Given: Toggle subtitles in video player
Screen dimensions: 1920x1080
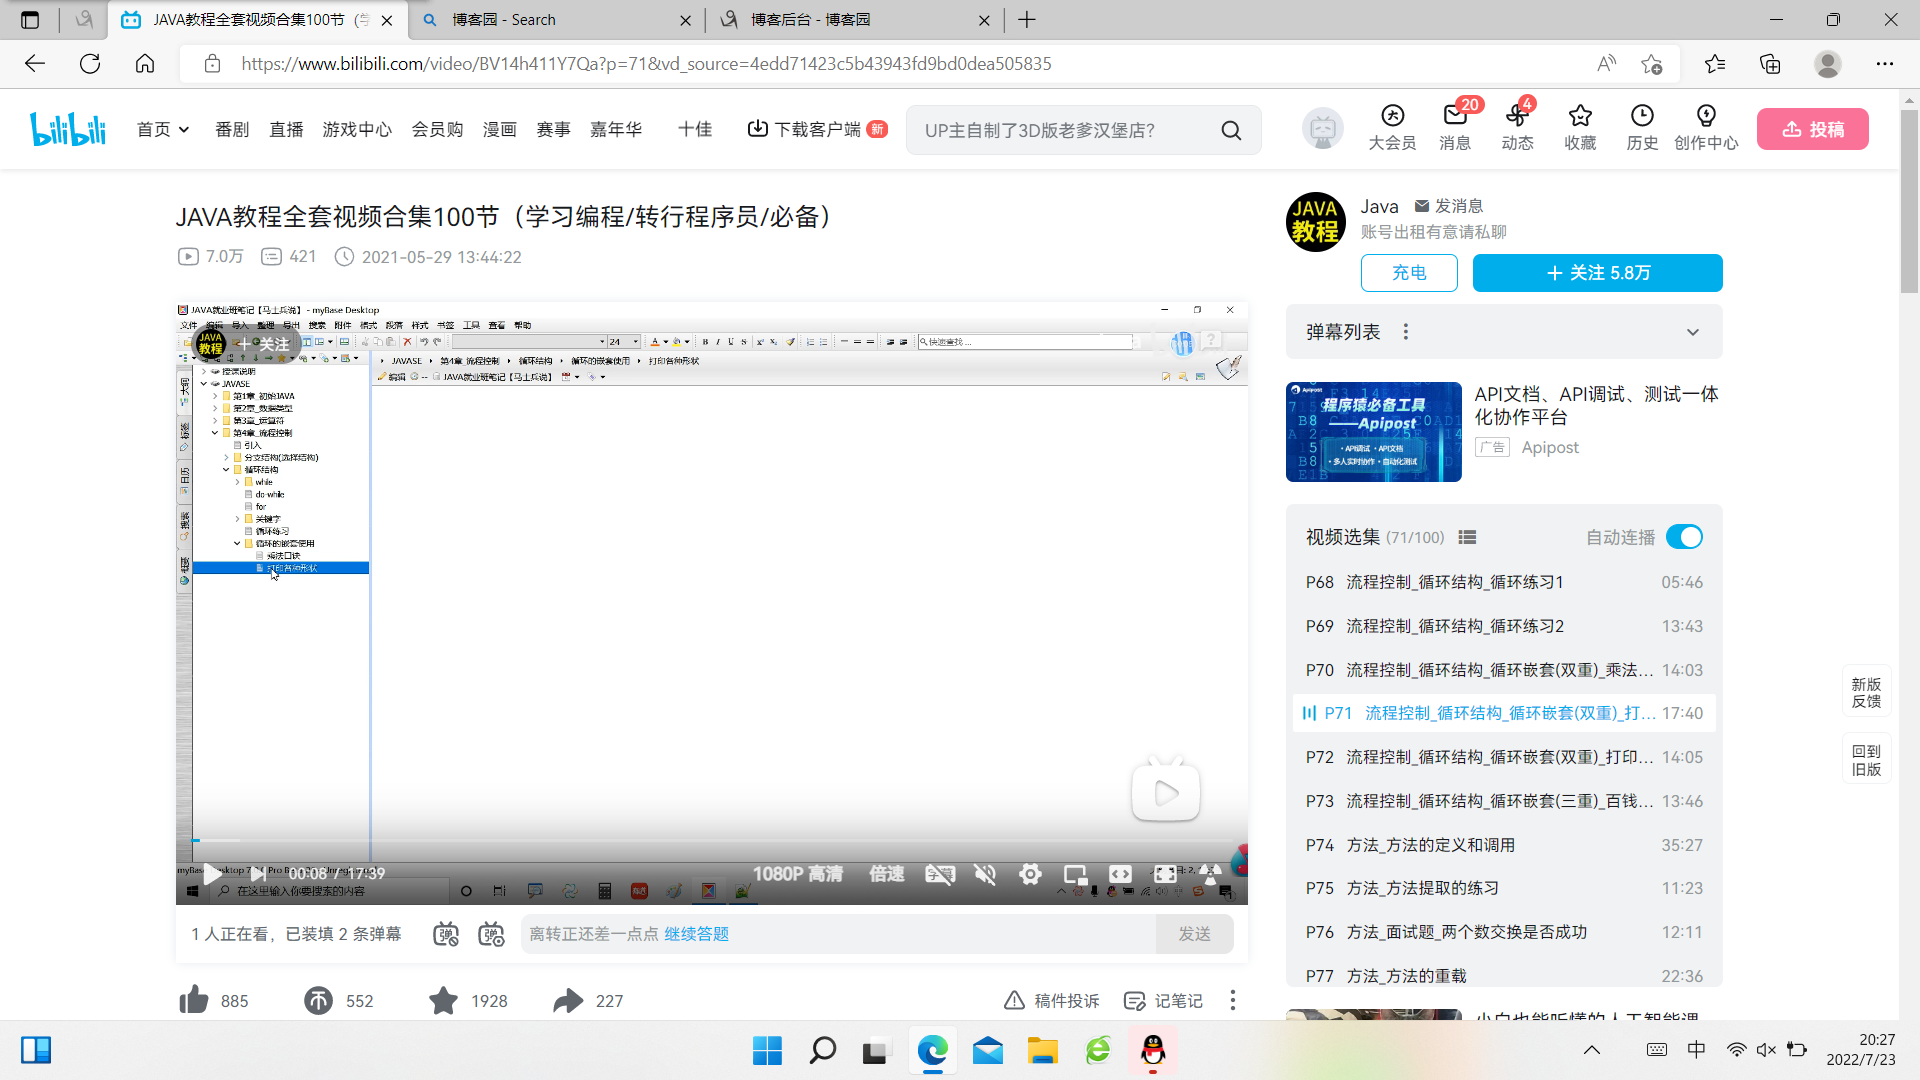Looking at the screenshot, I should [940, 875].
